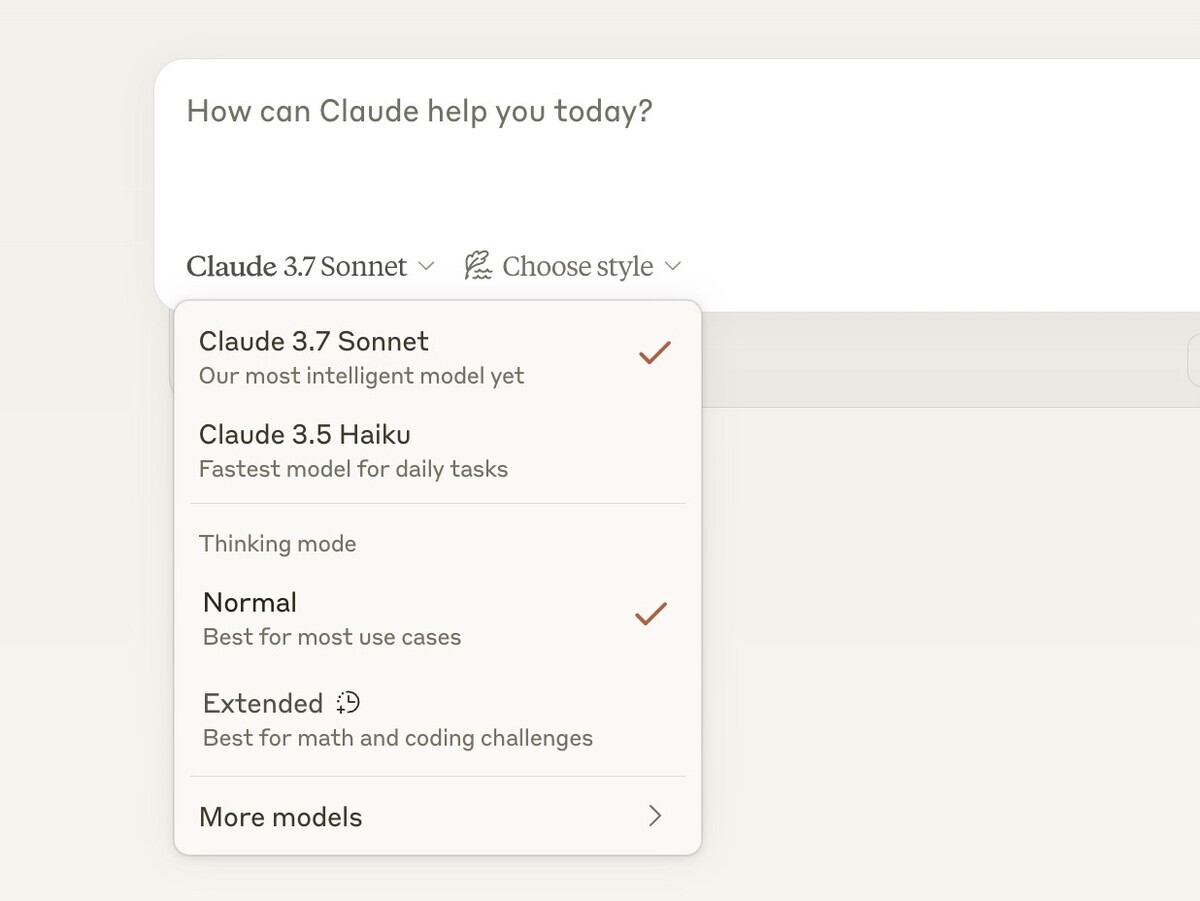Click 'Fastest model for daily tasks' text
Viewport: 1200px width, 901px height.
(354, 469)
